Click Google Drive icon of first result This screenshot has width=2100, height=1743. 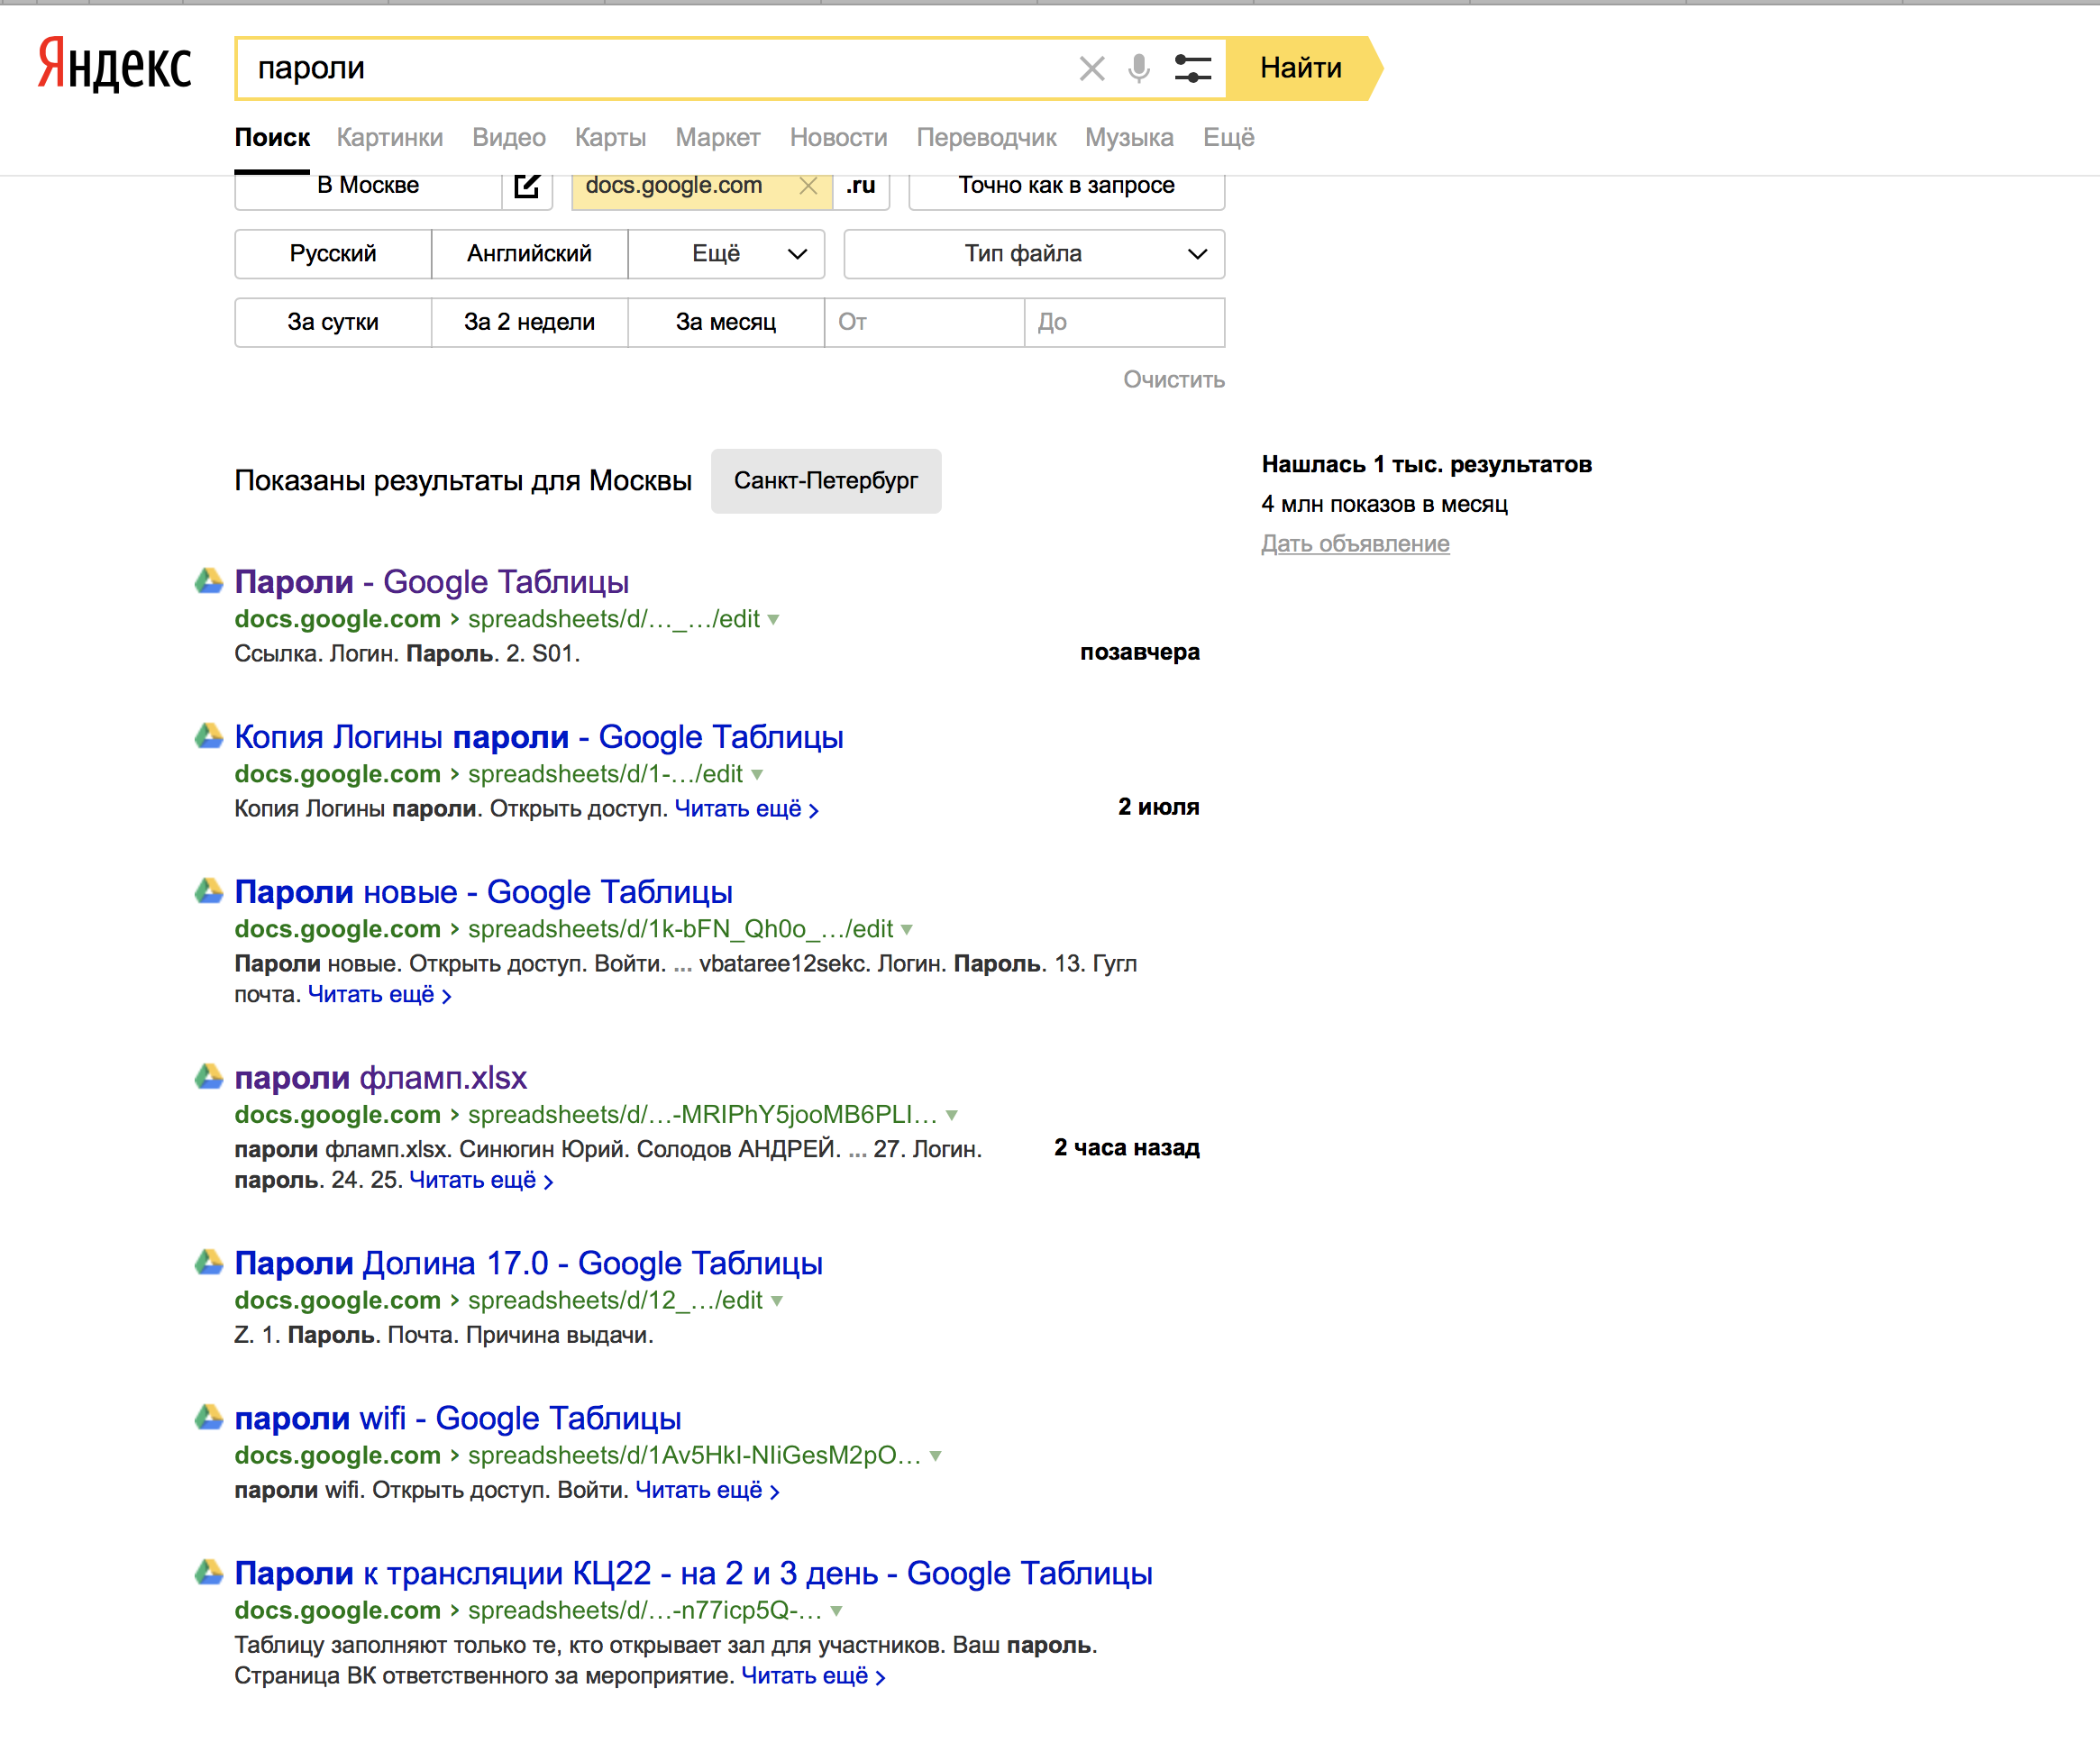(x=208, y=580)
